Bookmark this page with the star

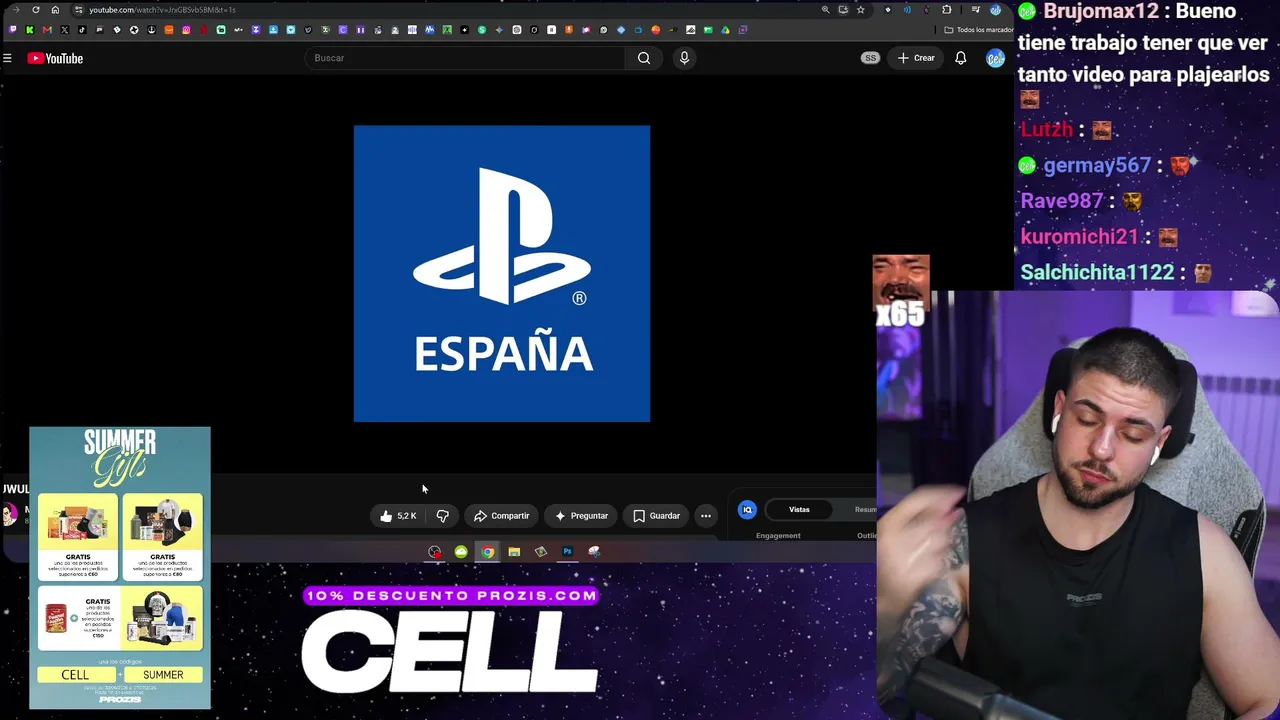(860, 10)
